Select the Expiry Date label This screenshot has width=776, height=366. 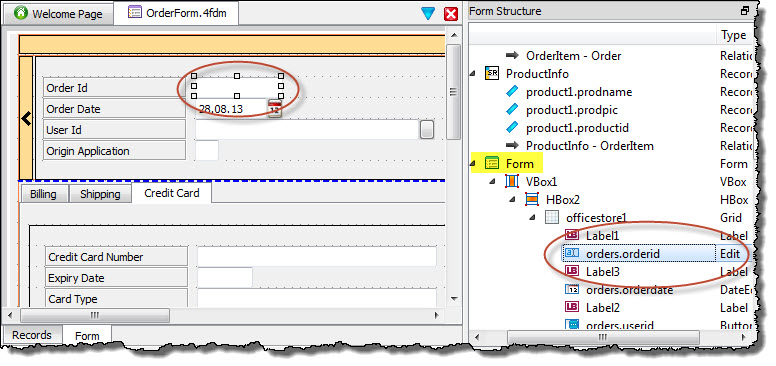(x=116, y=277)
